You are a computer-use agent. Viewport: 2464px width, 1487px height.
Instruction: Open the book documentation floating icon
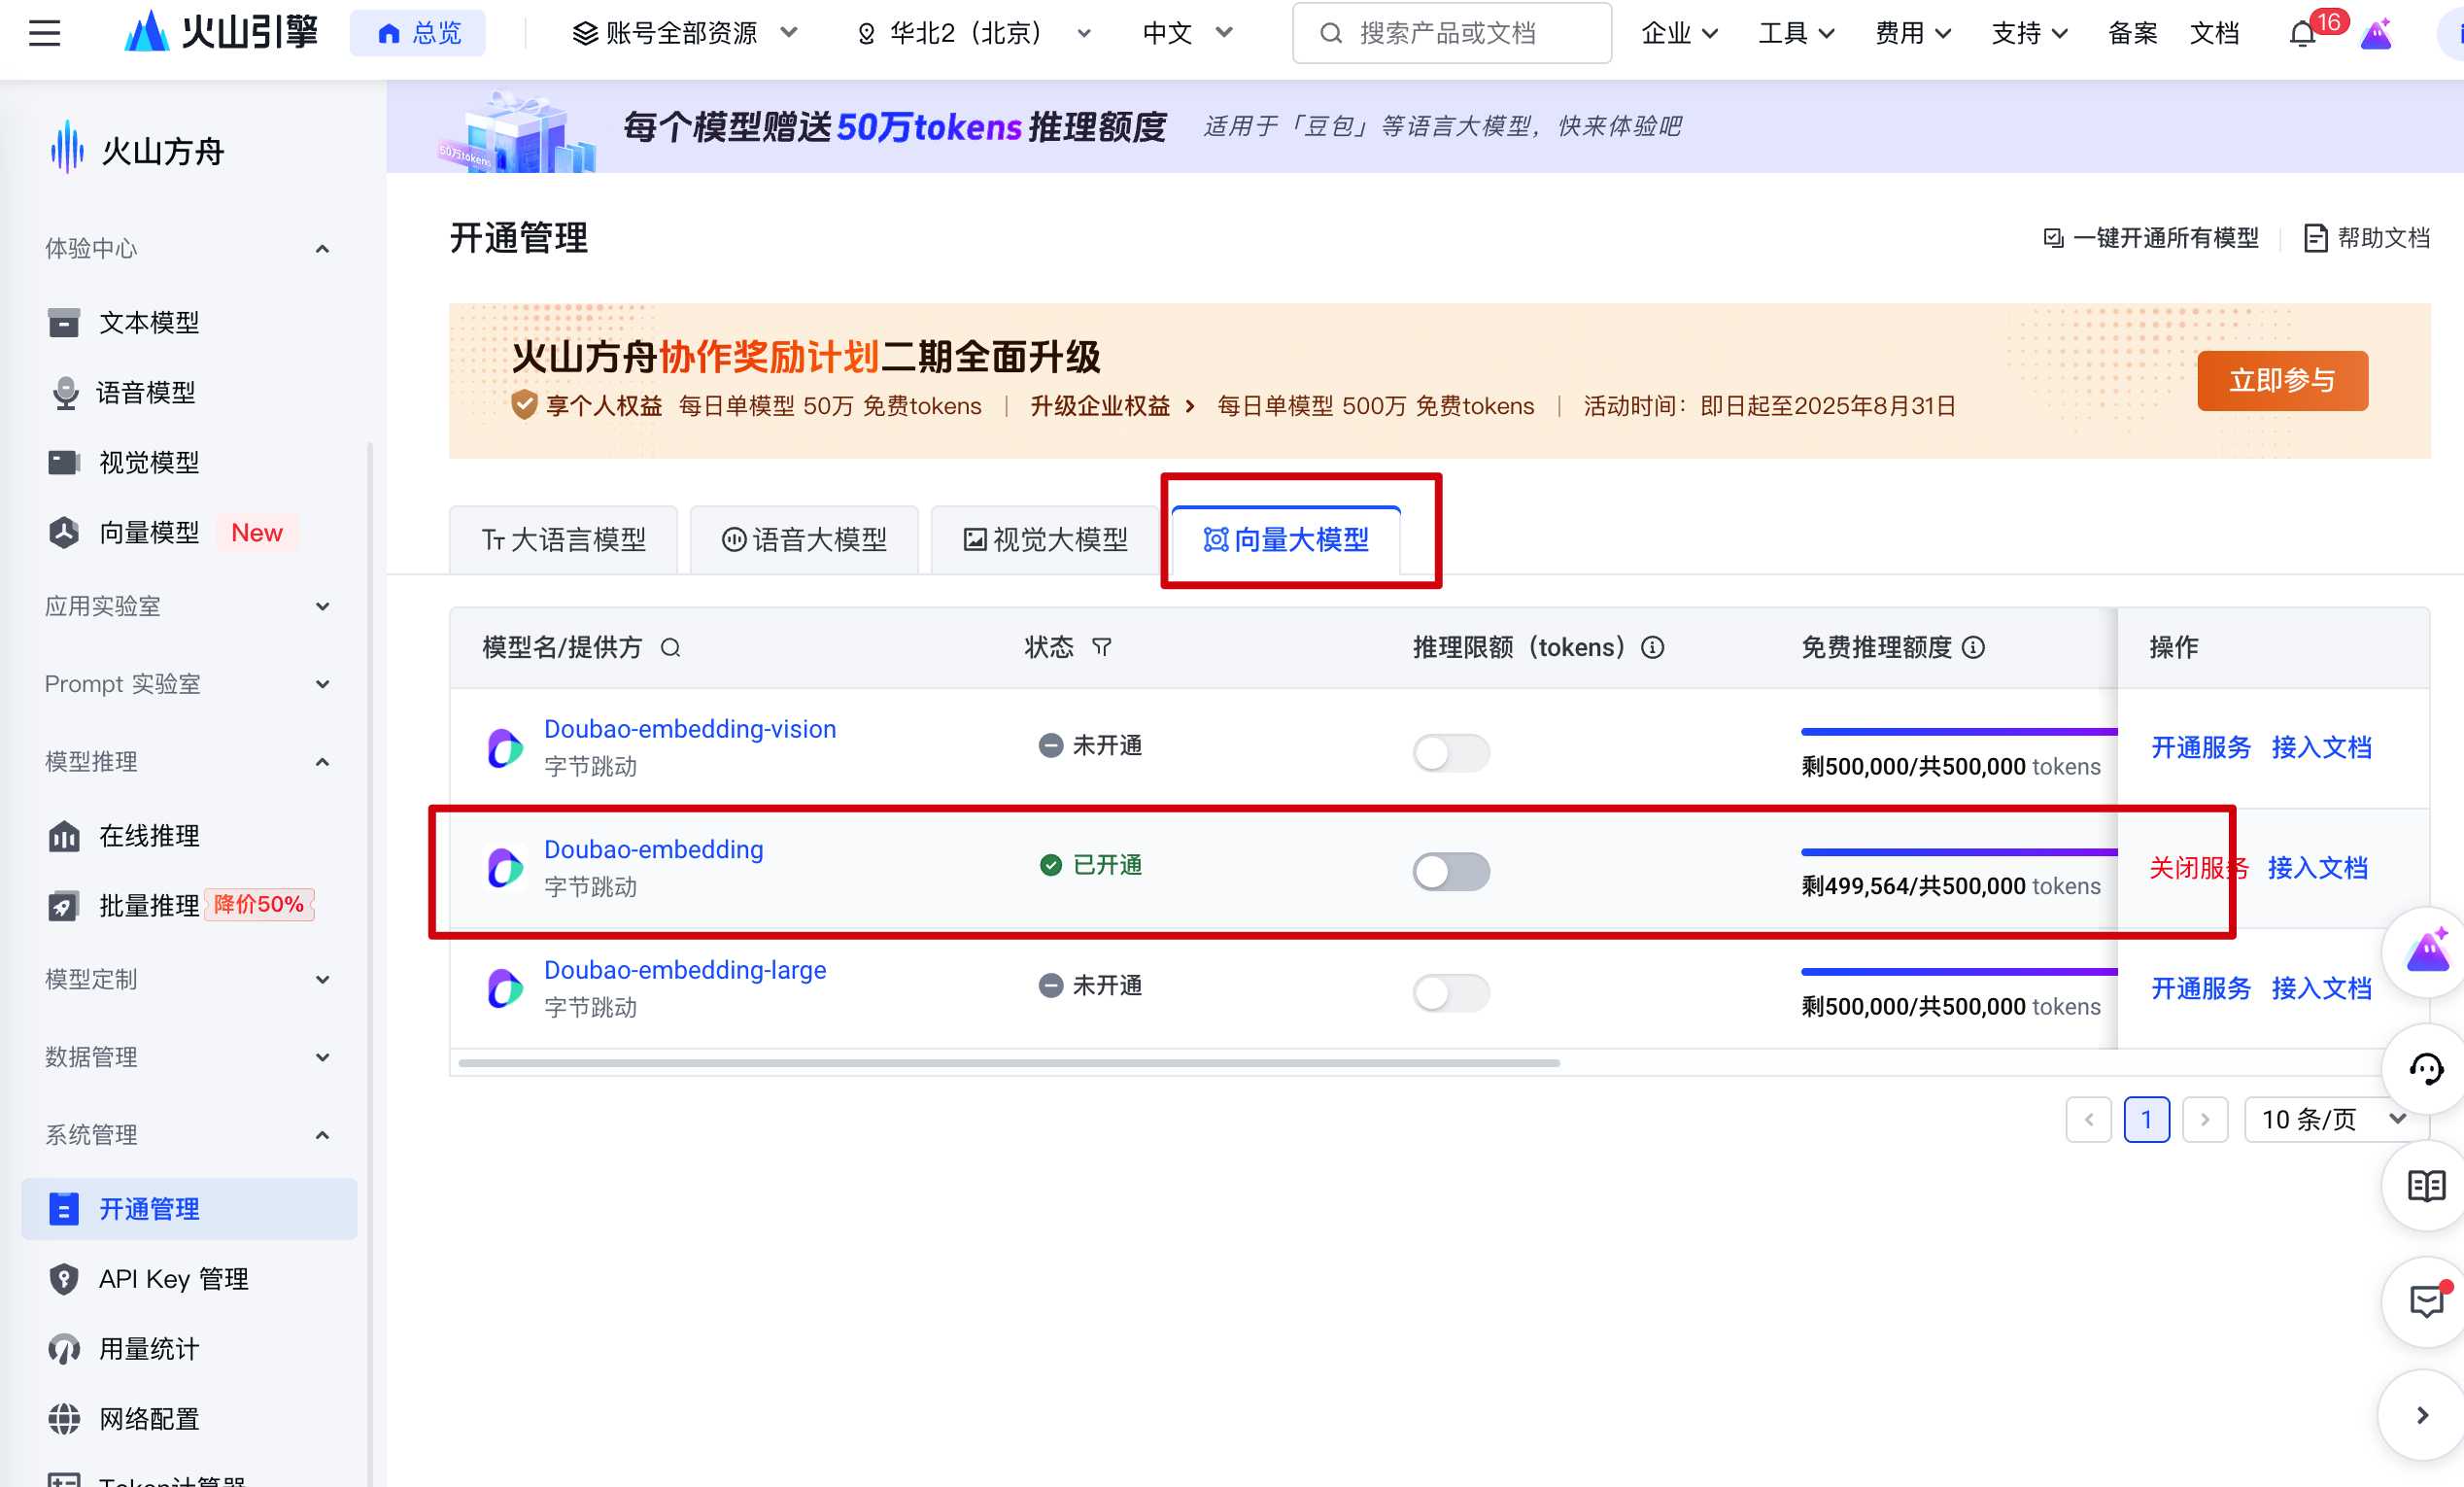click(x=2425, y=1186)
